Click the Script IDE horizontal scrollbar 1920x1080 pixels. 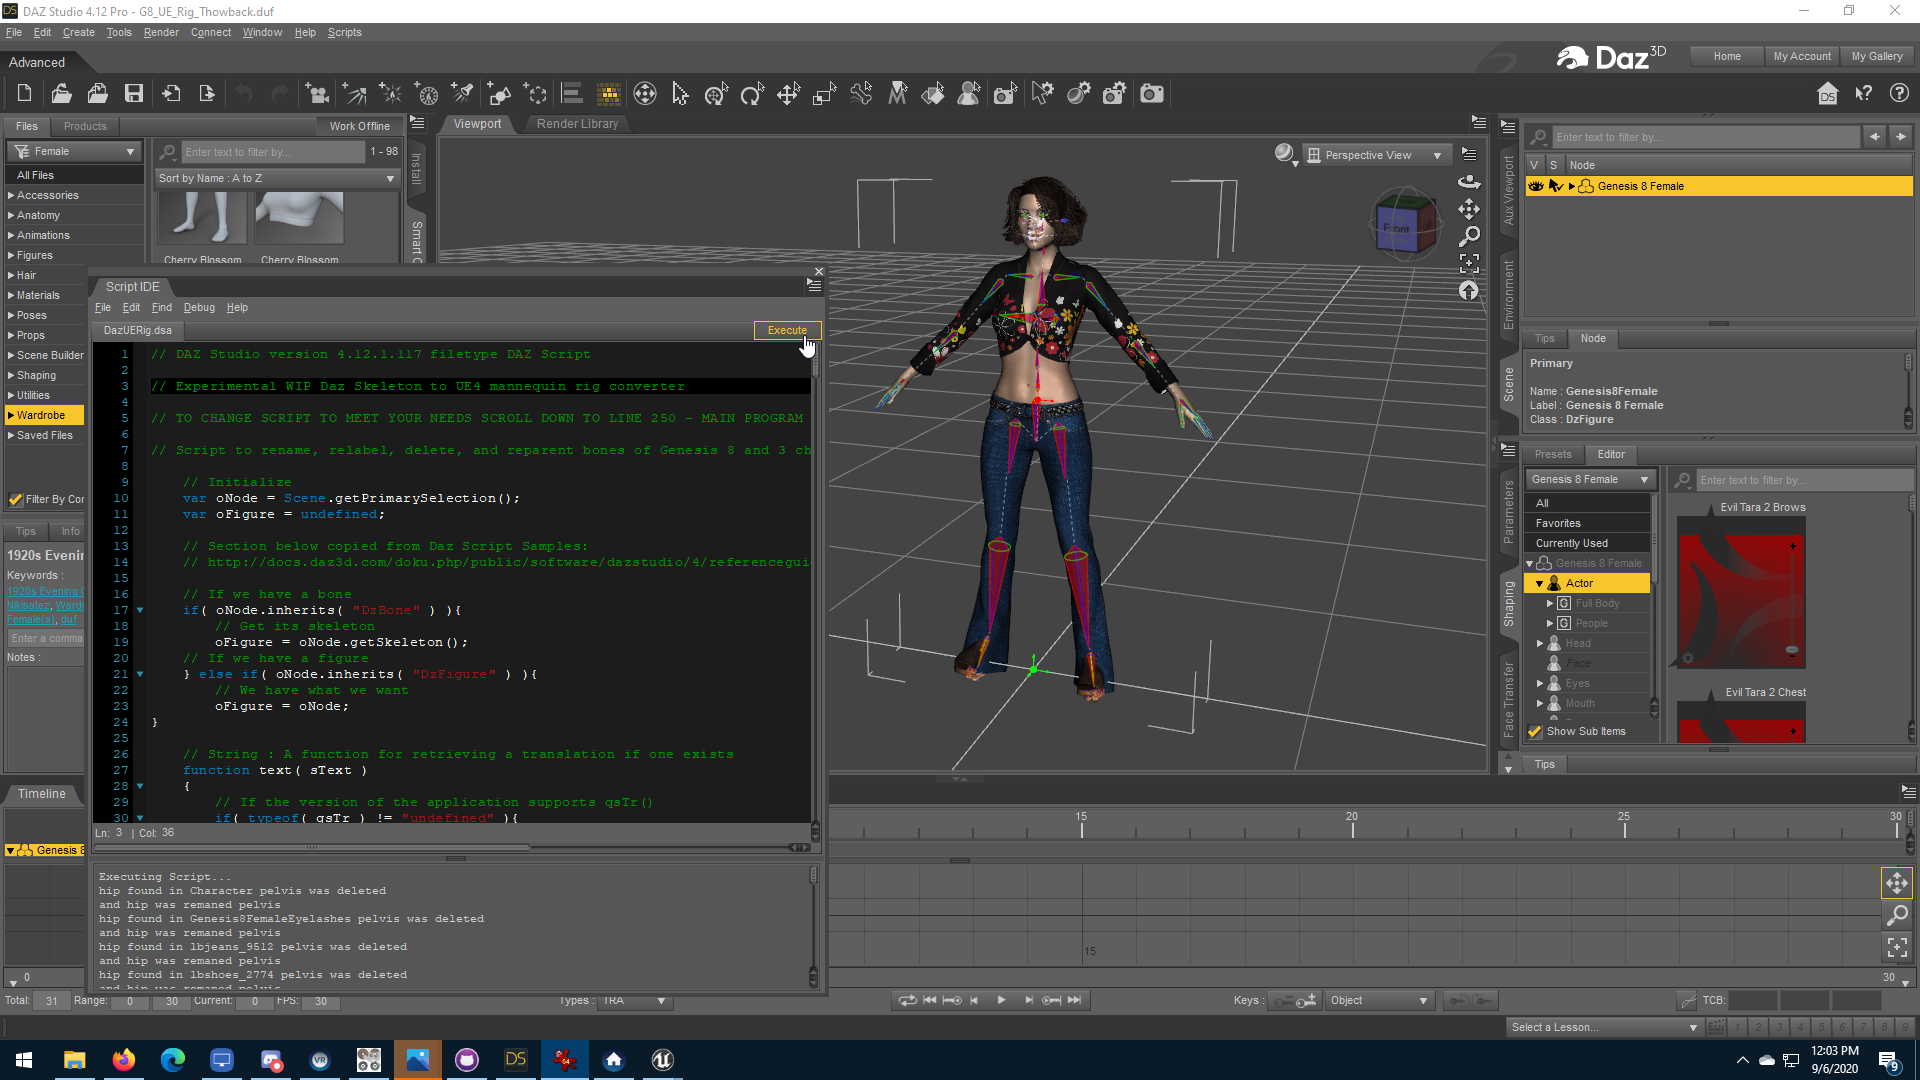312,848
